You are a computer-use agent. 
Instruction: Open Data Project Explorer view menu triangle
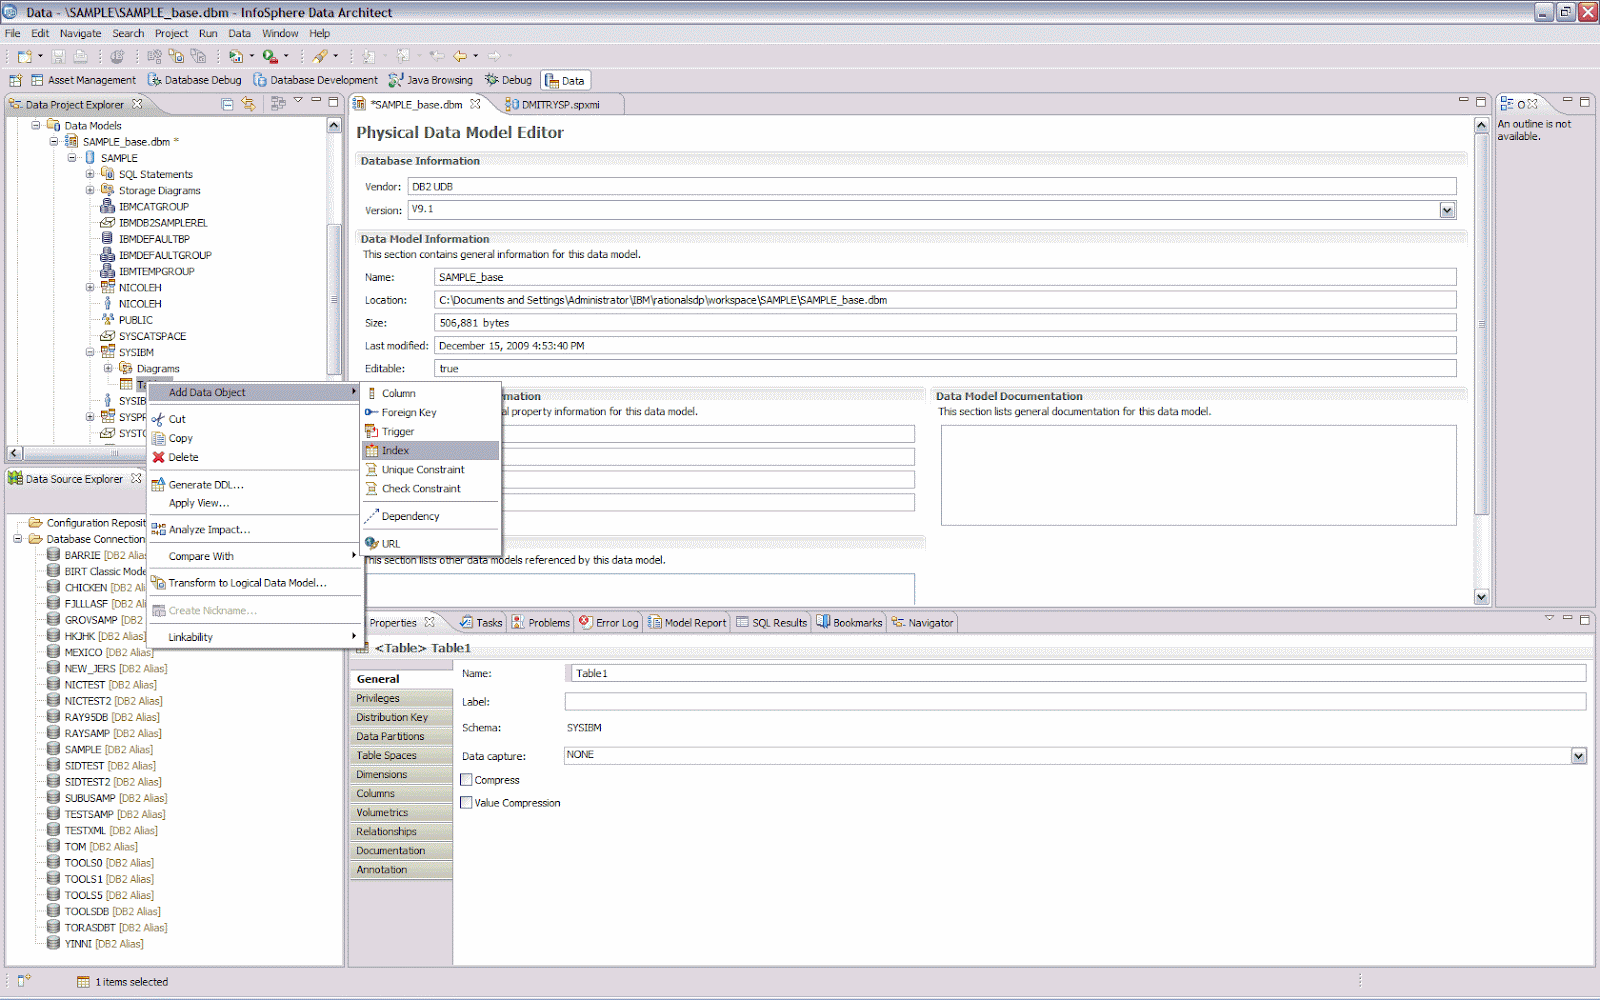pyautogui.click(x=298, y=101)
